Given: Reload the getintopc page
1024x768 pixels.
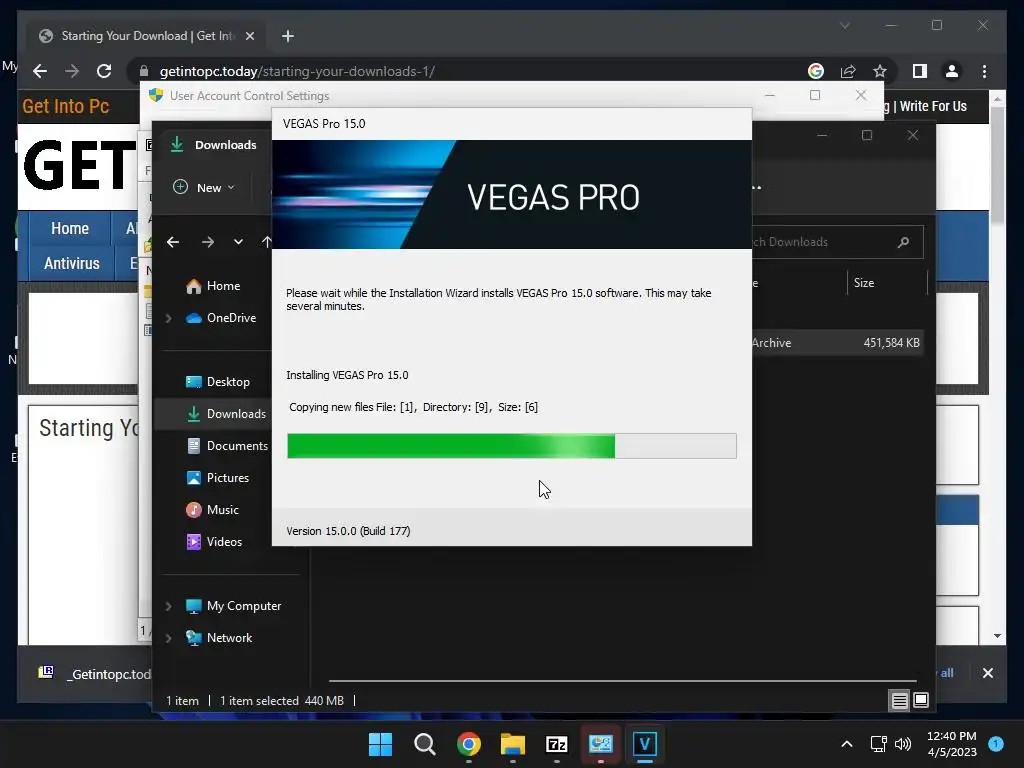Looking at the screenshot, I should coord(104,71).
